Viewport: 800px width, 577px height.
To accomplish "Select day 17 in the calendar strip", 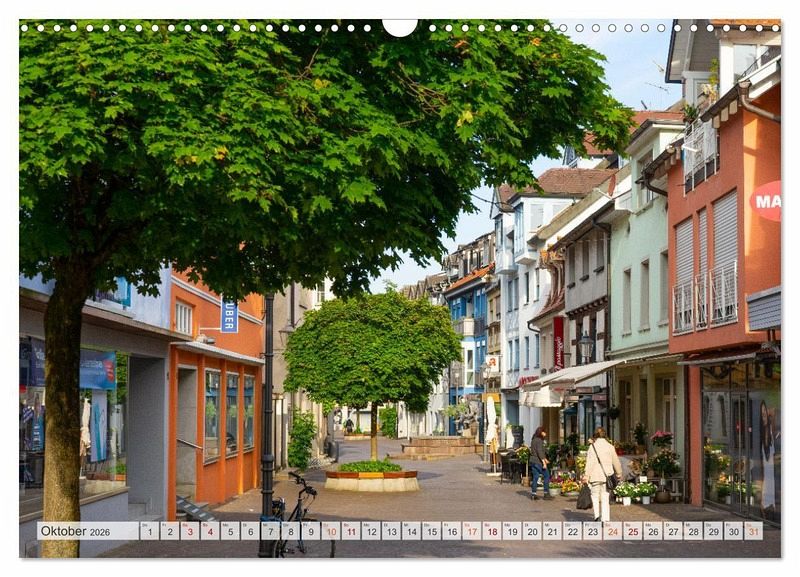I will point(471,531).
